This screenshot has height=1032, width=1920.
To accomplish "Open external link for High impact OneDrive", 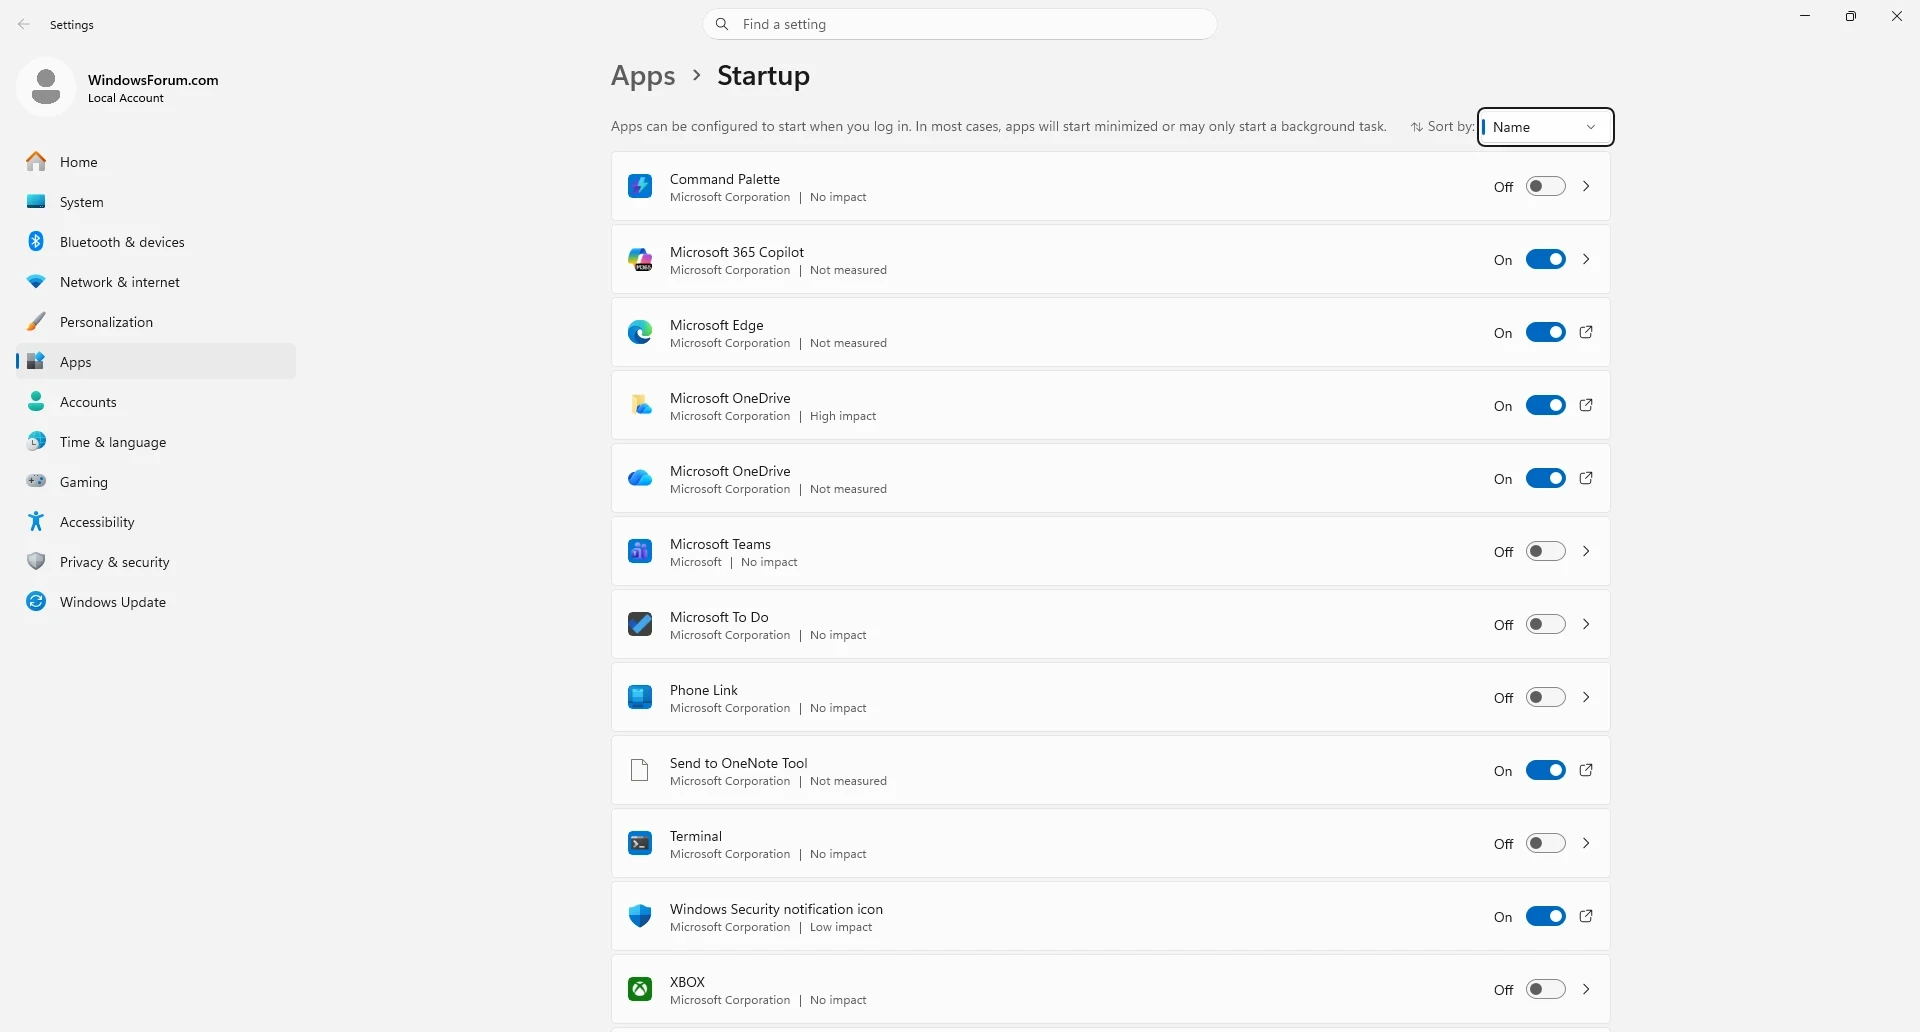I will pos(1586,406).
